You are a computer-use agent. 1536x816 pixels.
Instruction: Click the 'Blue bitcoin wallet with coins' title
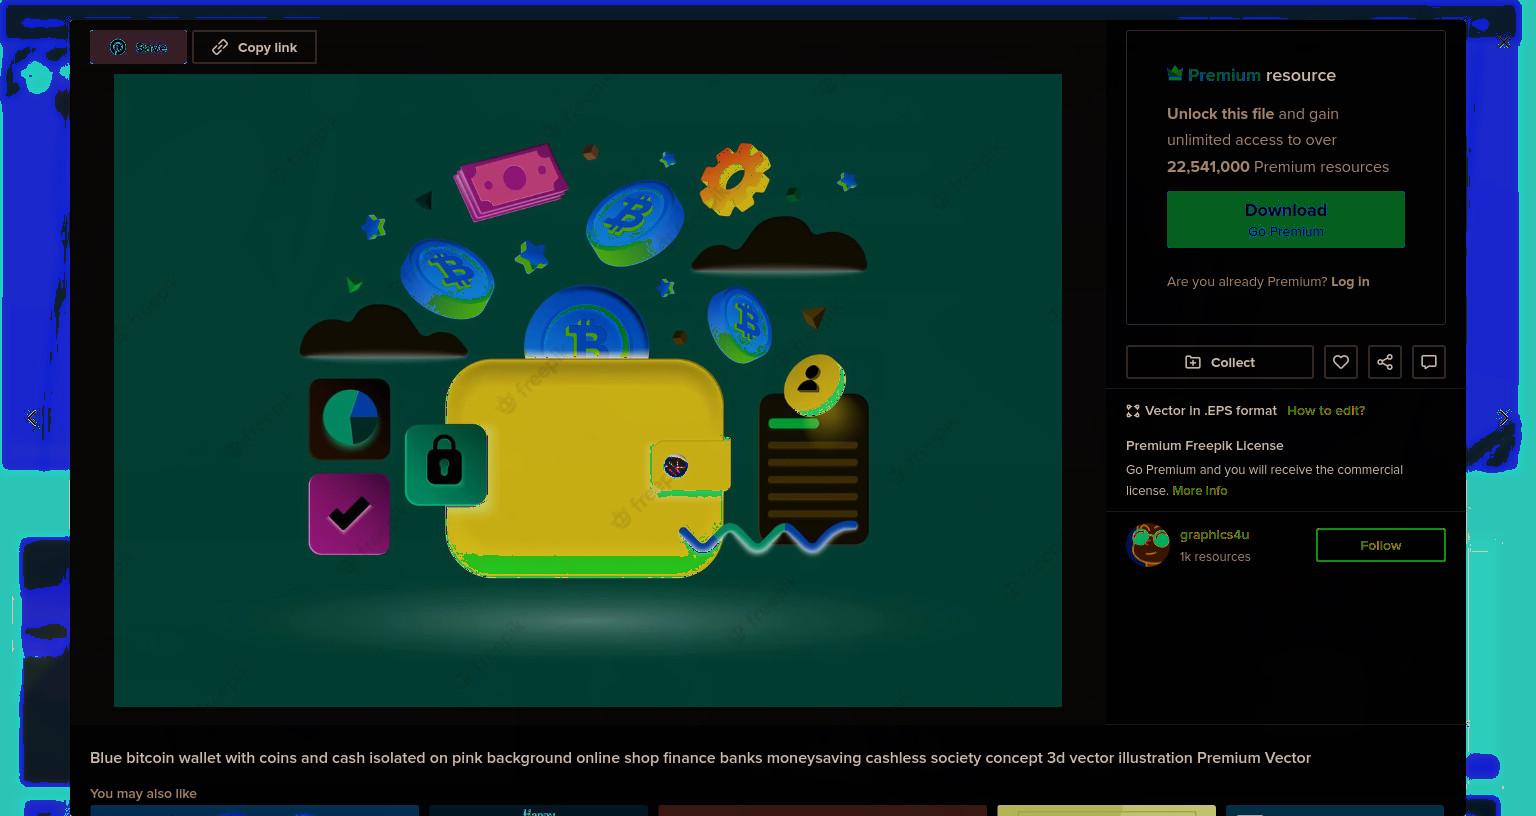700,758
